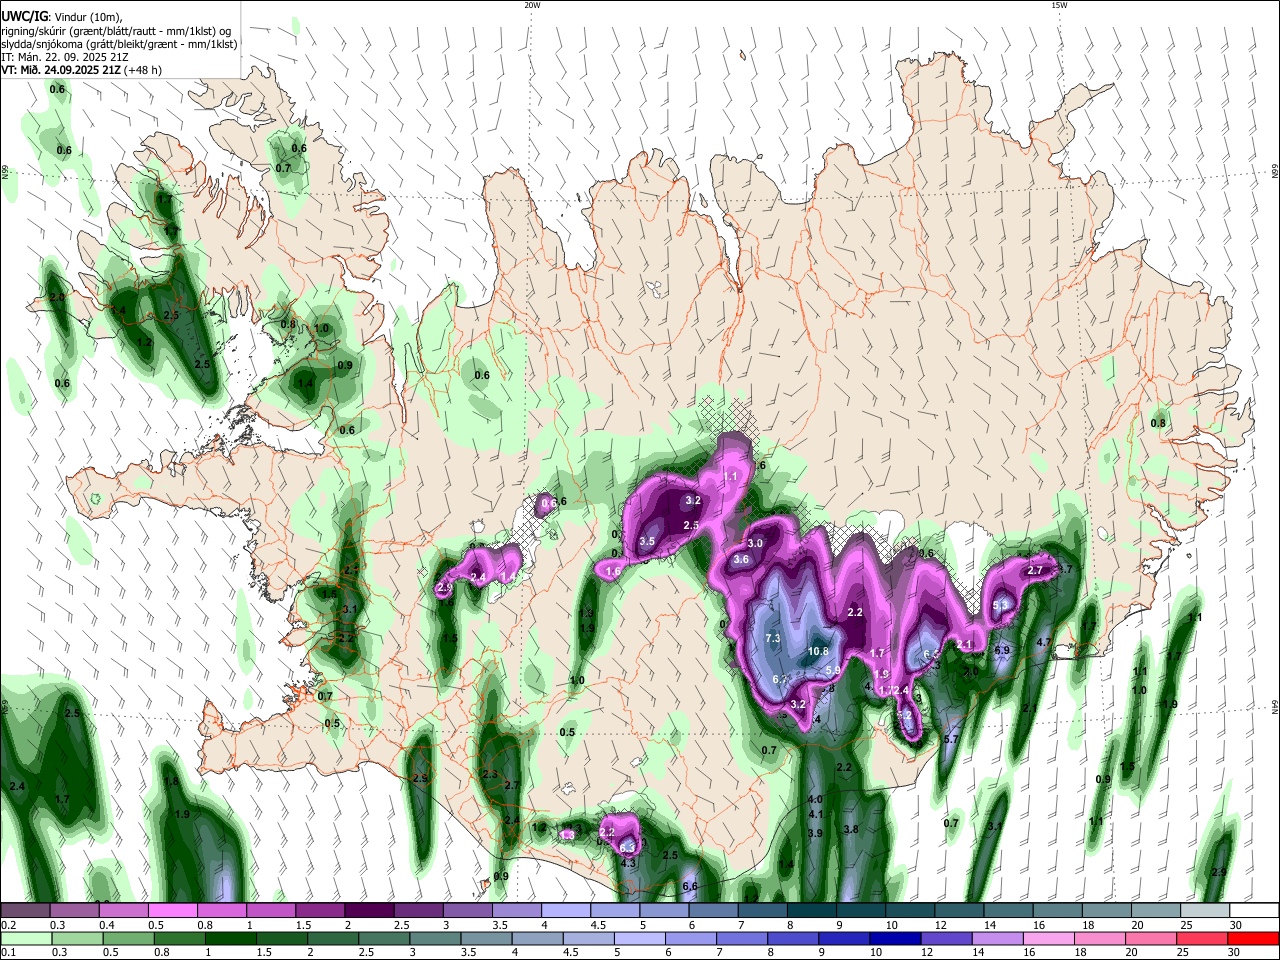The image size is (1280, 960).
Task: Click the '0.1' label in the rain legend
Action: [x=9, y=953]
